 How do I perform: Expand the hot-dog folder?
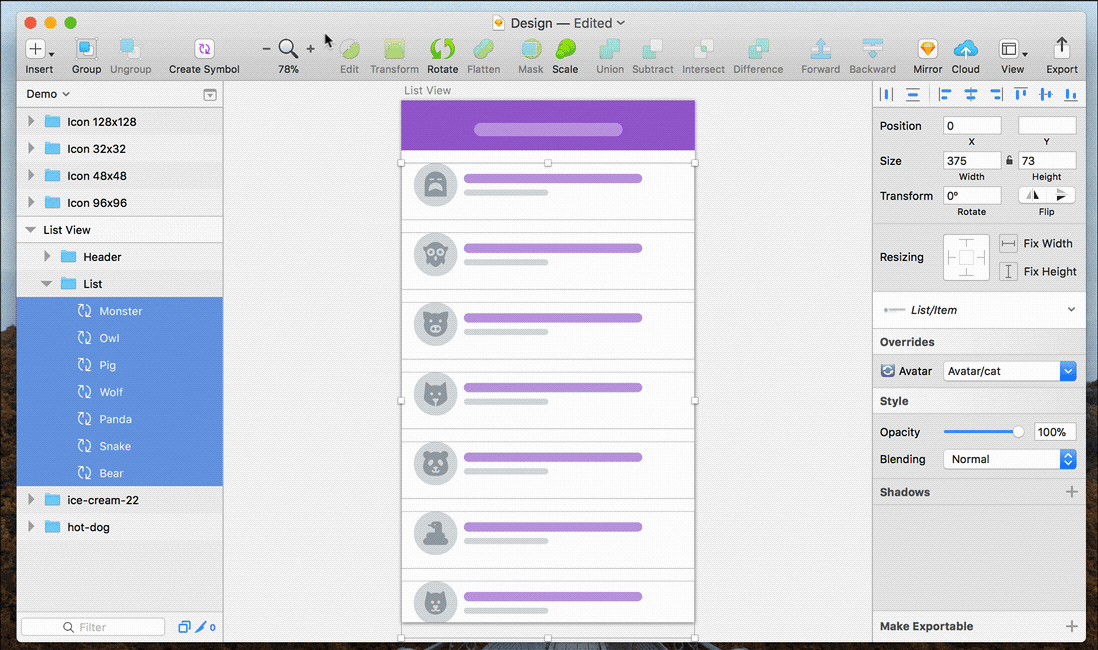coord(31,527)
